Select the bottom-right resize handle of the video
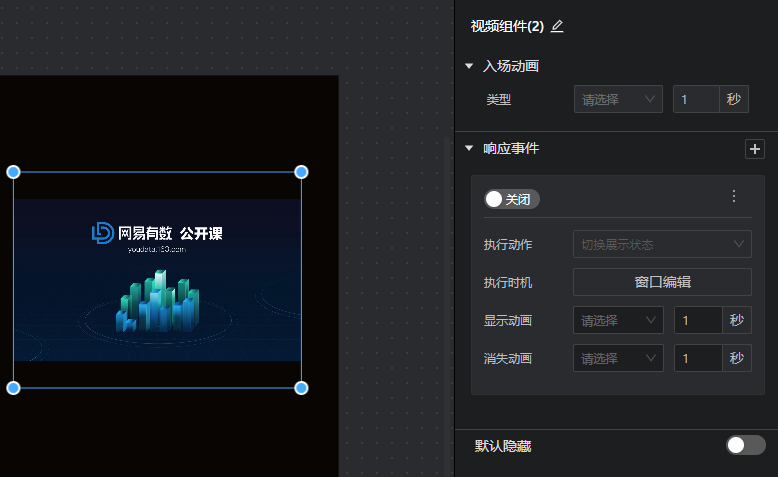Image resolution: width=778 pixels, height=477 pixels. (x=301, y=388)
